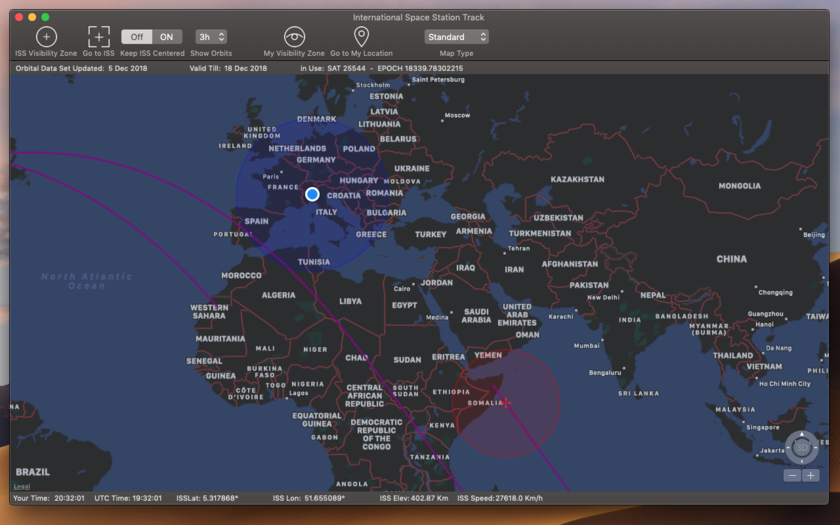Zoom out with the minus button
This screenshot has height=525, width=840.
pos(792,475)
